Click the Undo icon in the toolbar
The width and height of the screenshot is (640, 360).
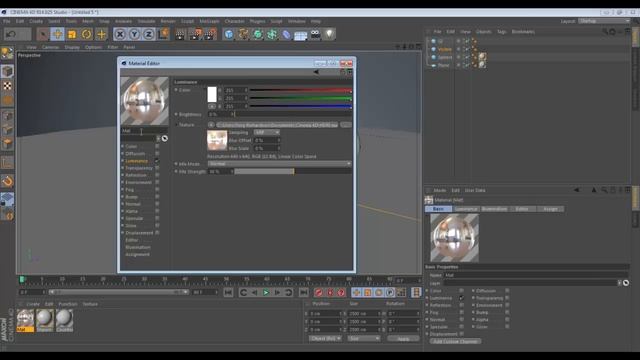click(11, 34)
